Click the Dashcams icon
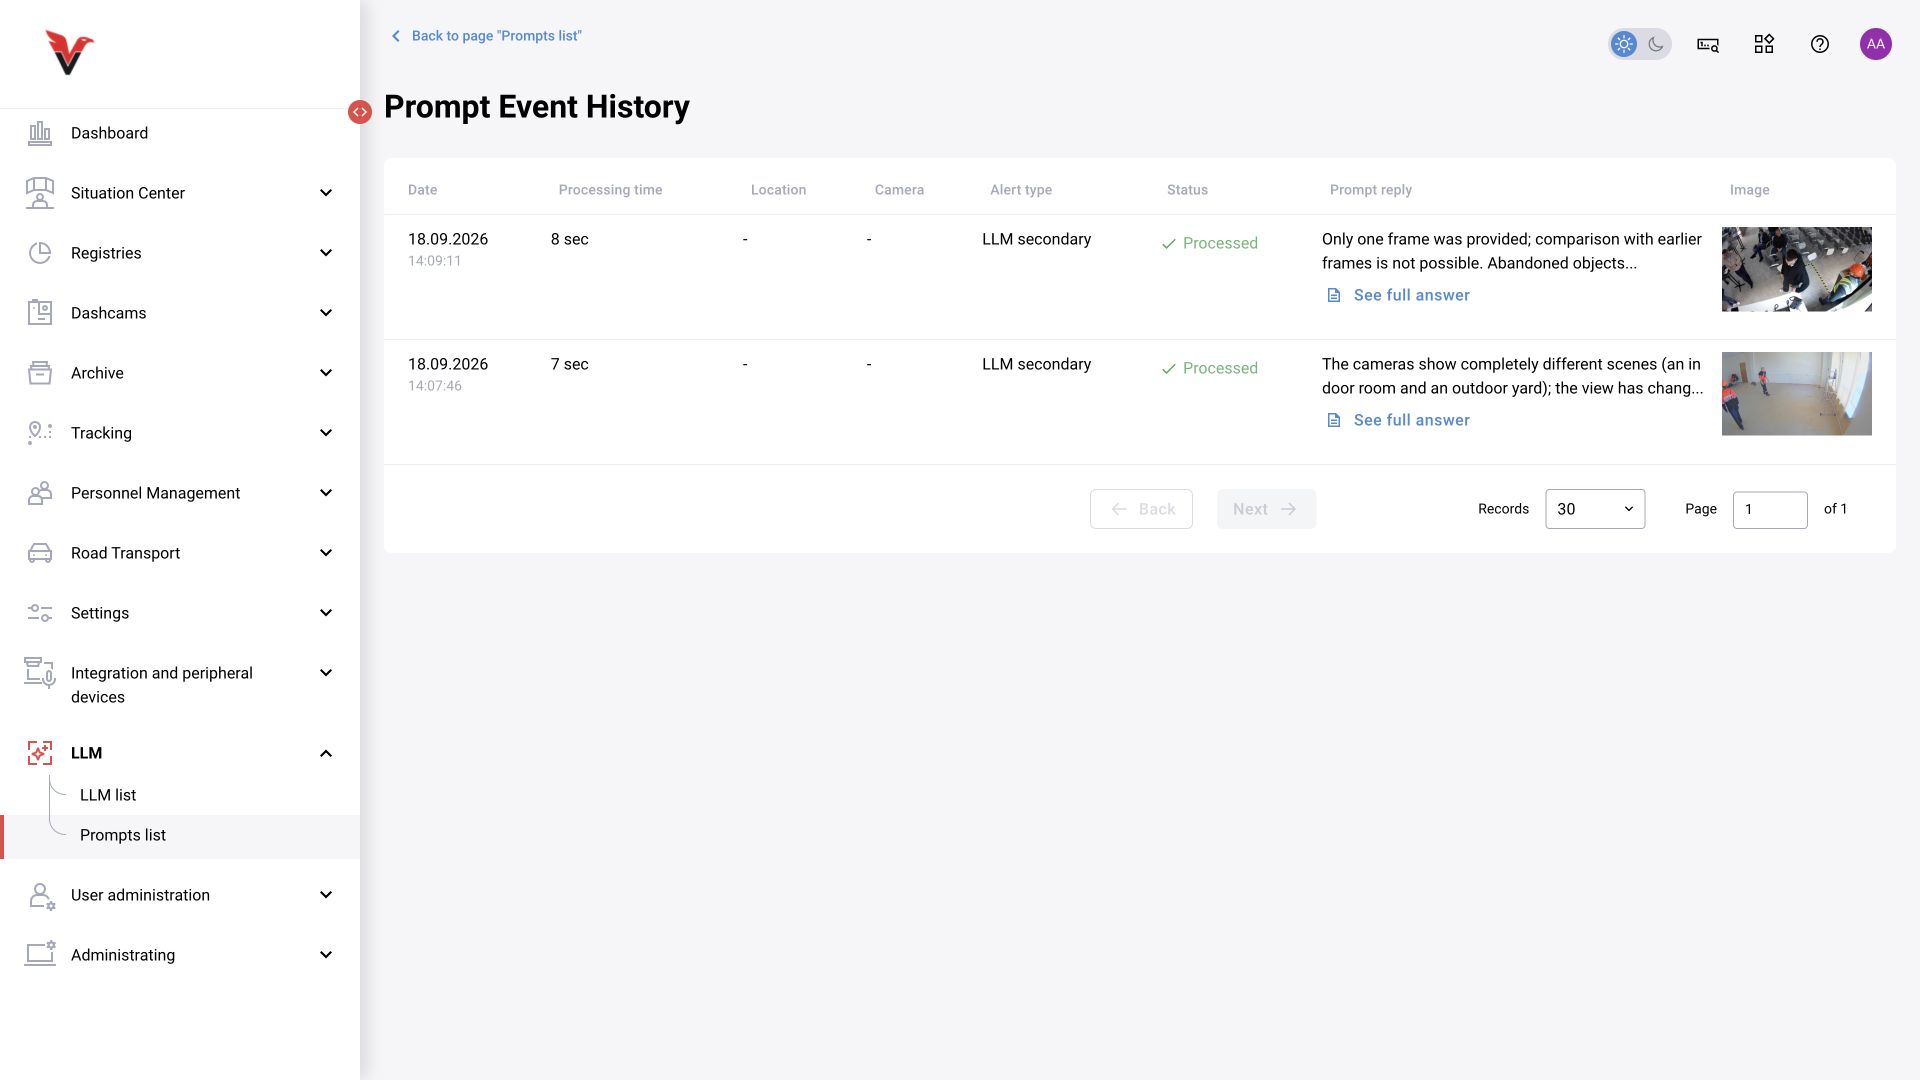This screenshot has width=1920, height=1080. 40,313
